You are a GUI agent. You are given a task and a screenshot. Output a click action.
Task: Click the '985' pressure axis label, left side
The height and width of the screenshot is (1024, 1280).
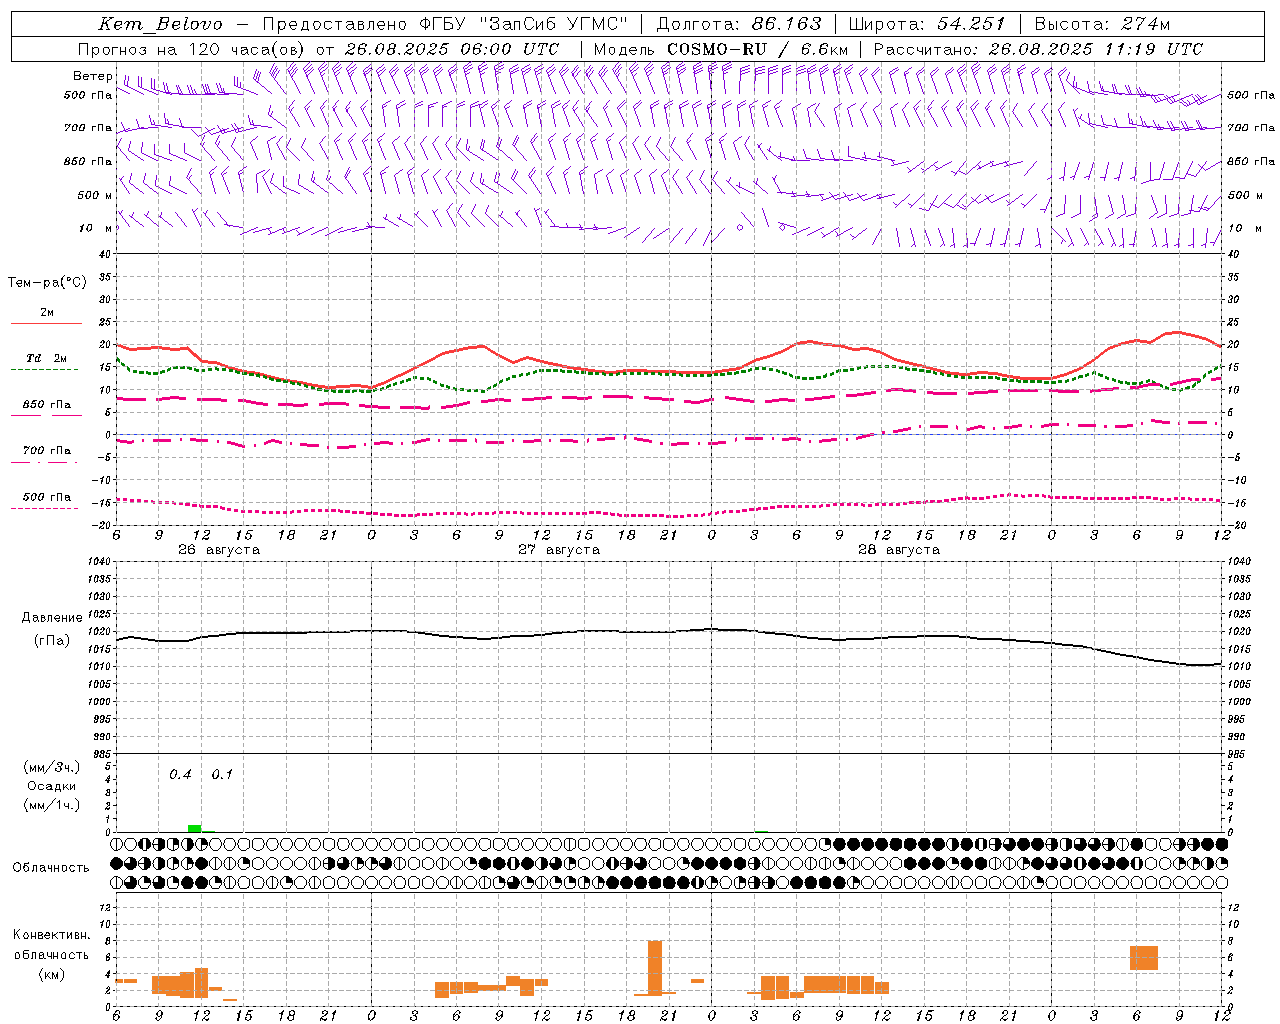click(x=101, y=755)
